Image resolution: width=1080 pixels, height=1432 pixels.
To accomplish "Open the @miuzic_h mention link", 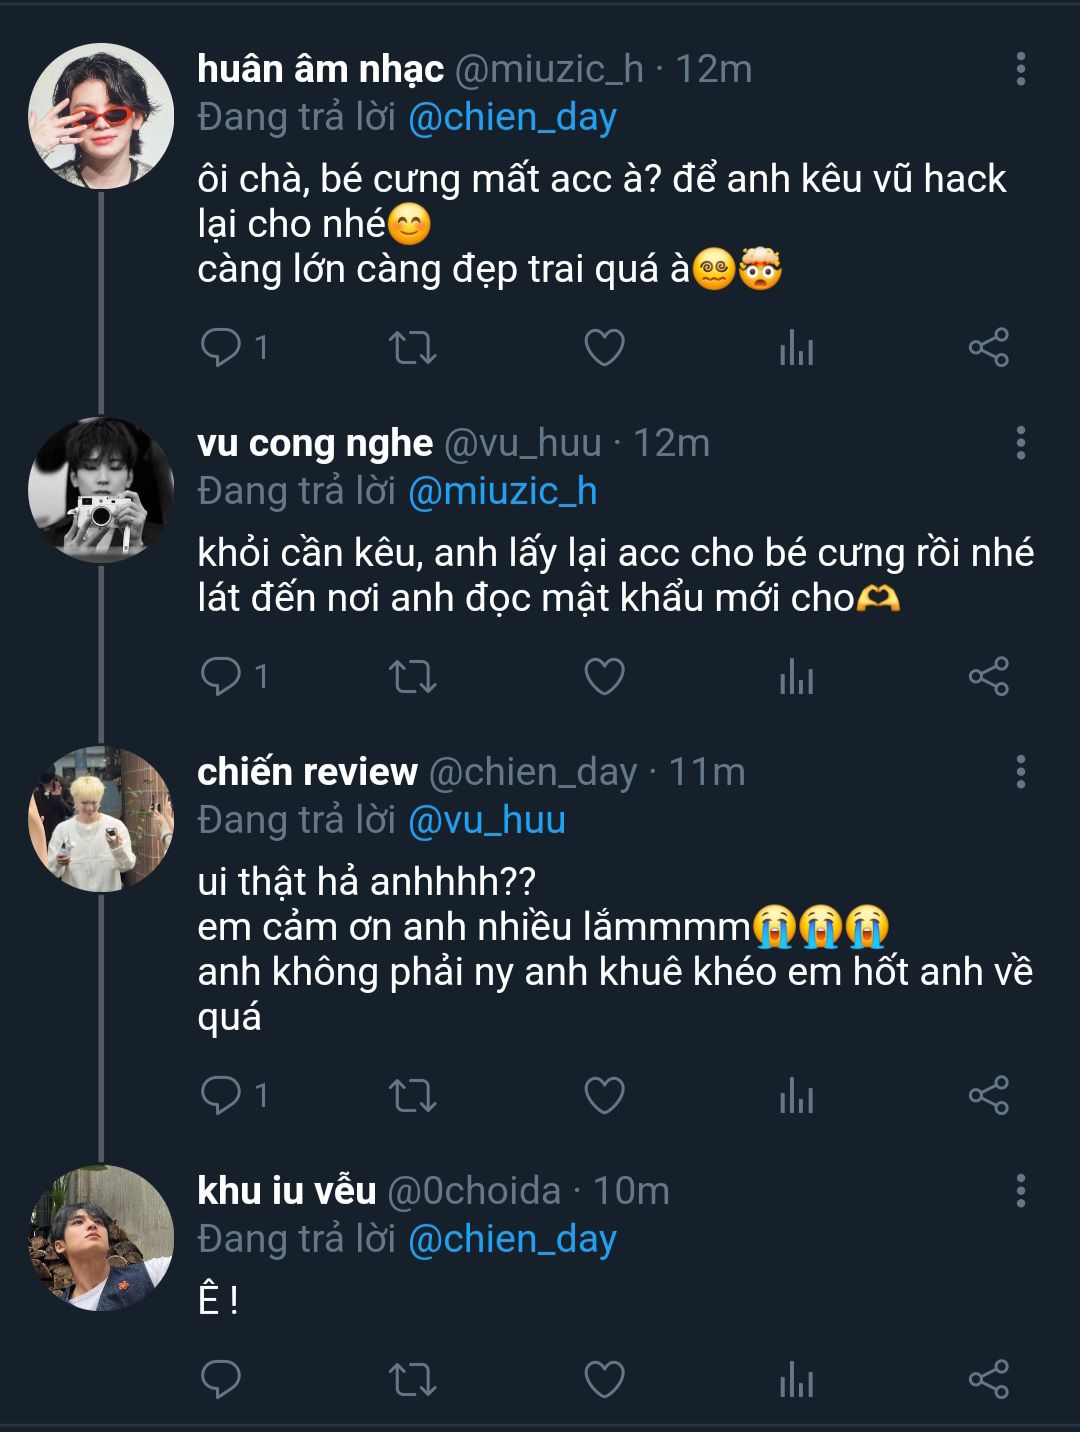I will coord(502,491).
